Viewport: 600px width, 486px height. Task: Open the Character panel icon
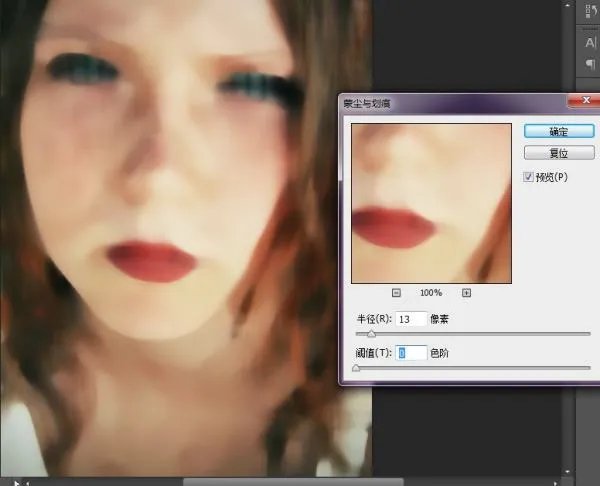tap(589, 42)
